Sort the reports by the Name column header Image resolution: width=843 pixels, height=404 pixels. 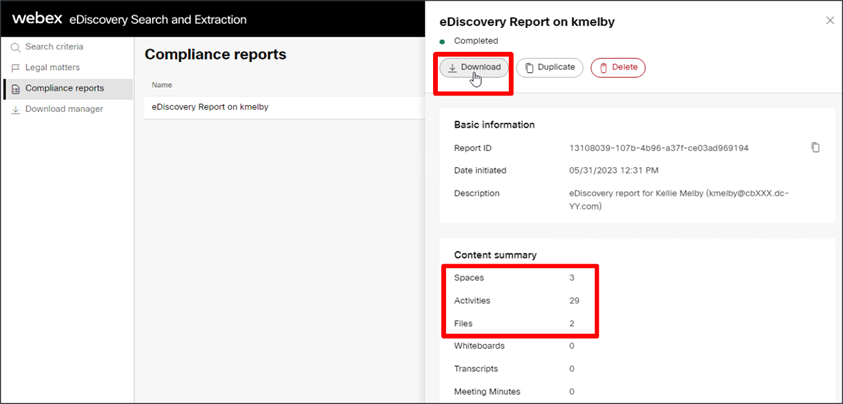[x=162, y=85]
